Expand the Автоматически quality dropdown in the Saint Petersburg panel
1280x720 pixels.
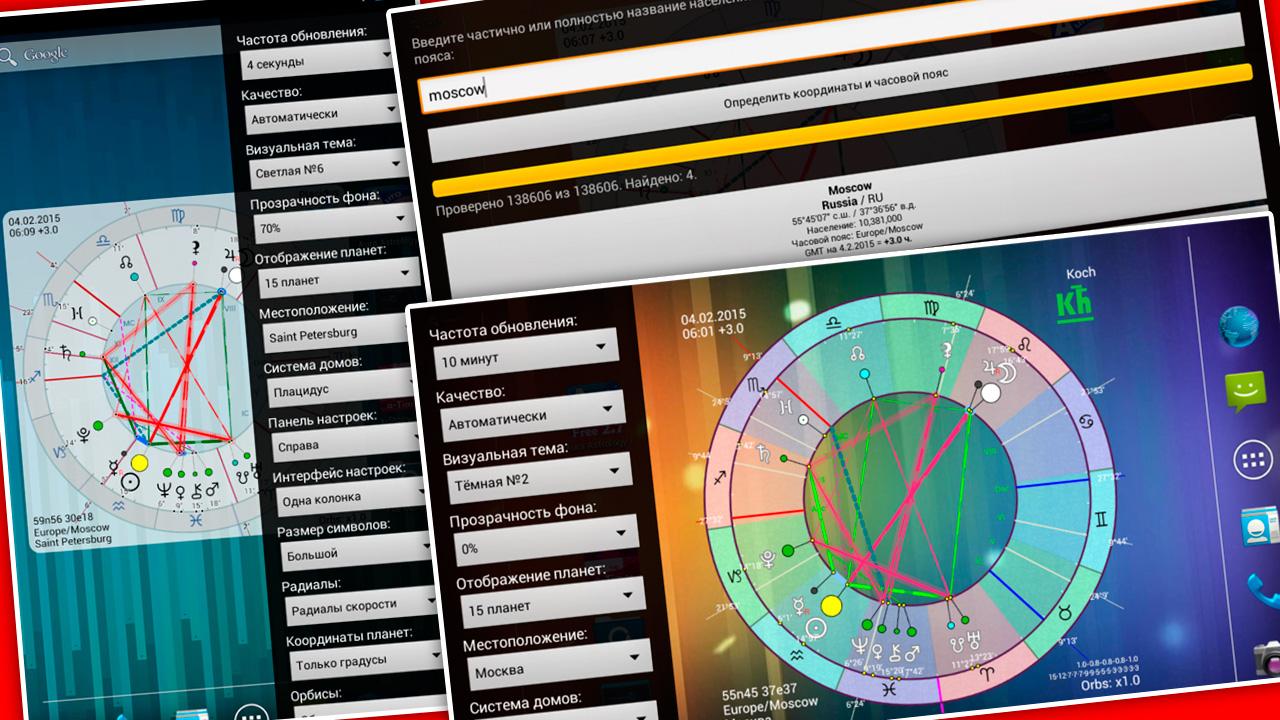pyautogui.click(x=322, y=115)
